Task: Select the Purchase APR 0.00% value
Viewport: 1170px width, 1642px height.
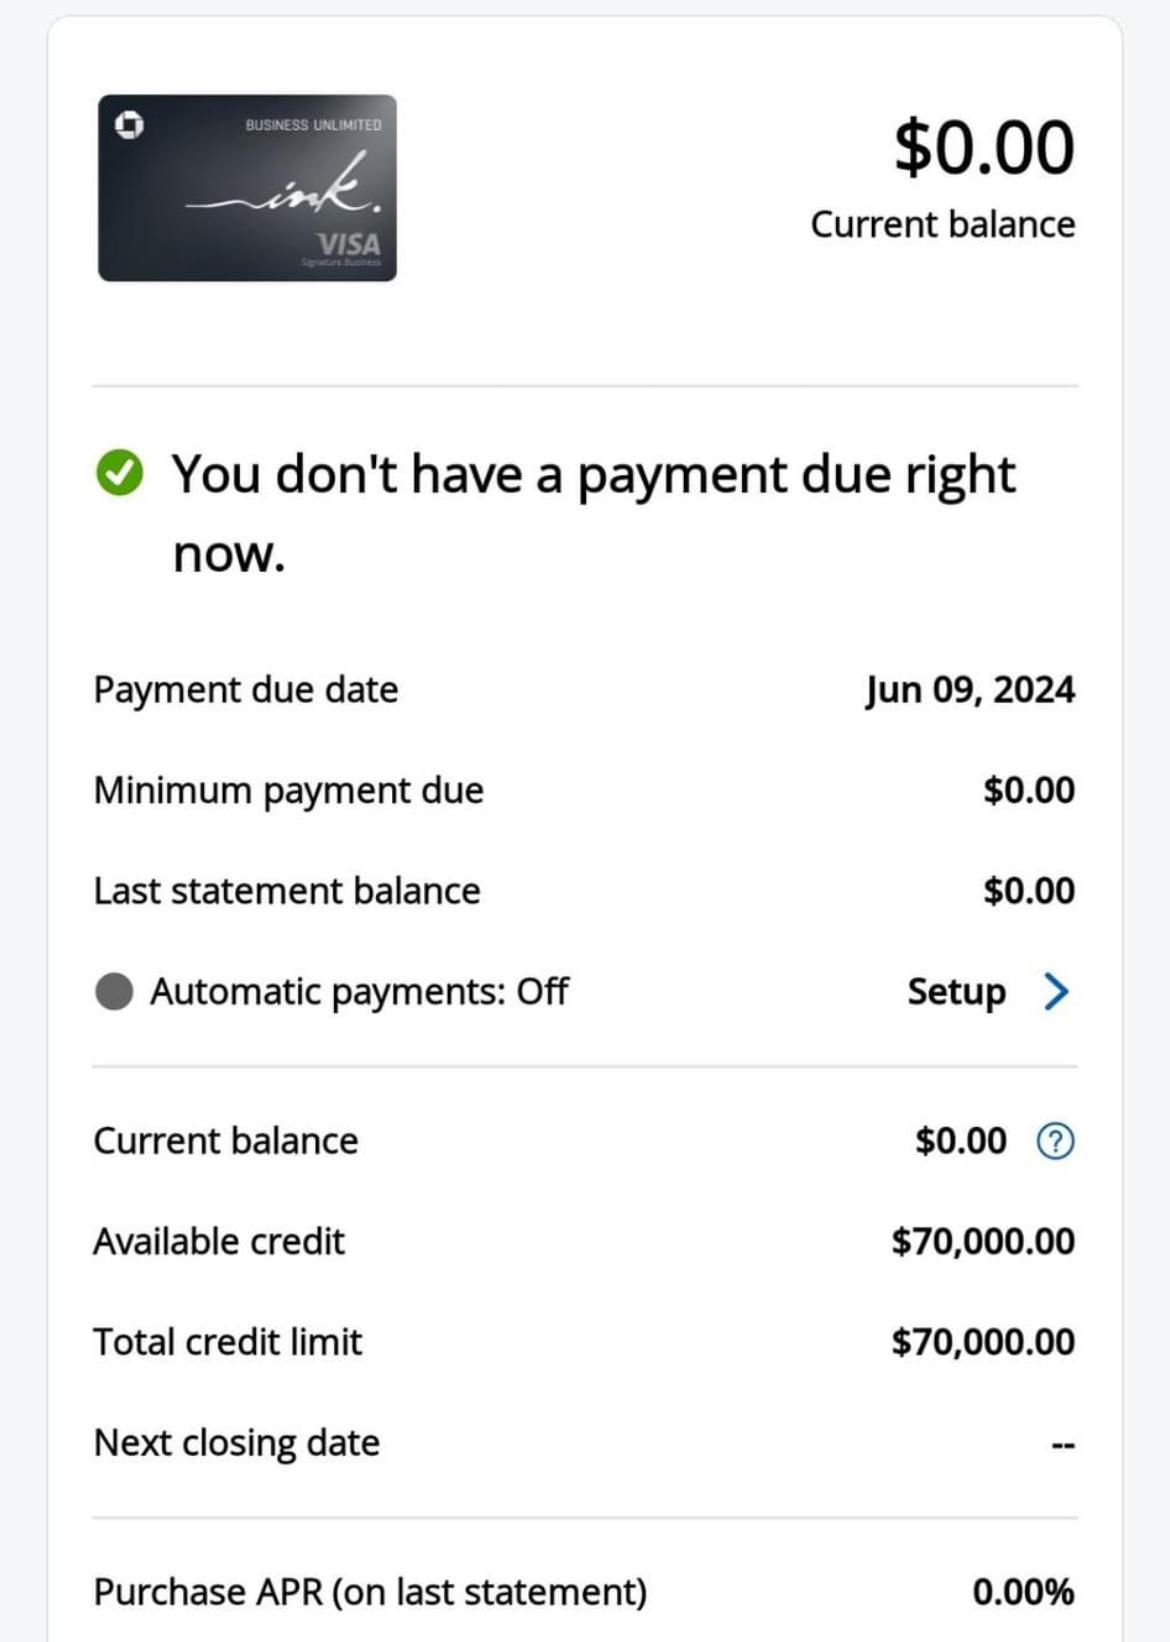Action: [1022, 1592]
